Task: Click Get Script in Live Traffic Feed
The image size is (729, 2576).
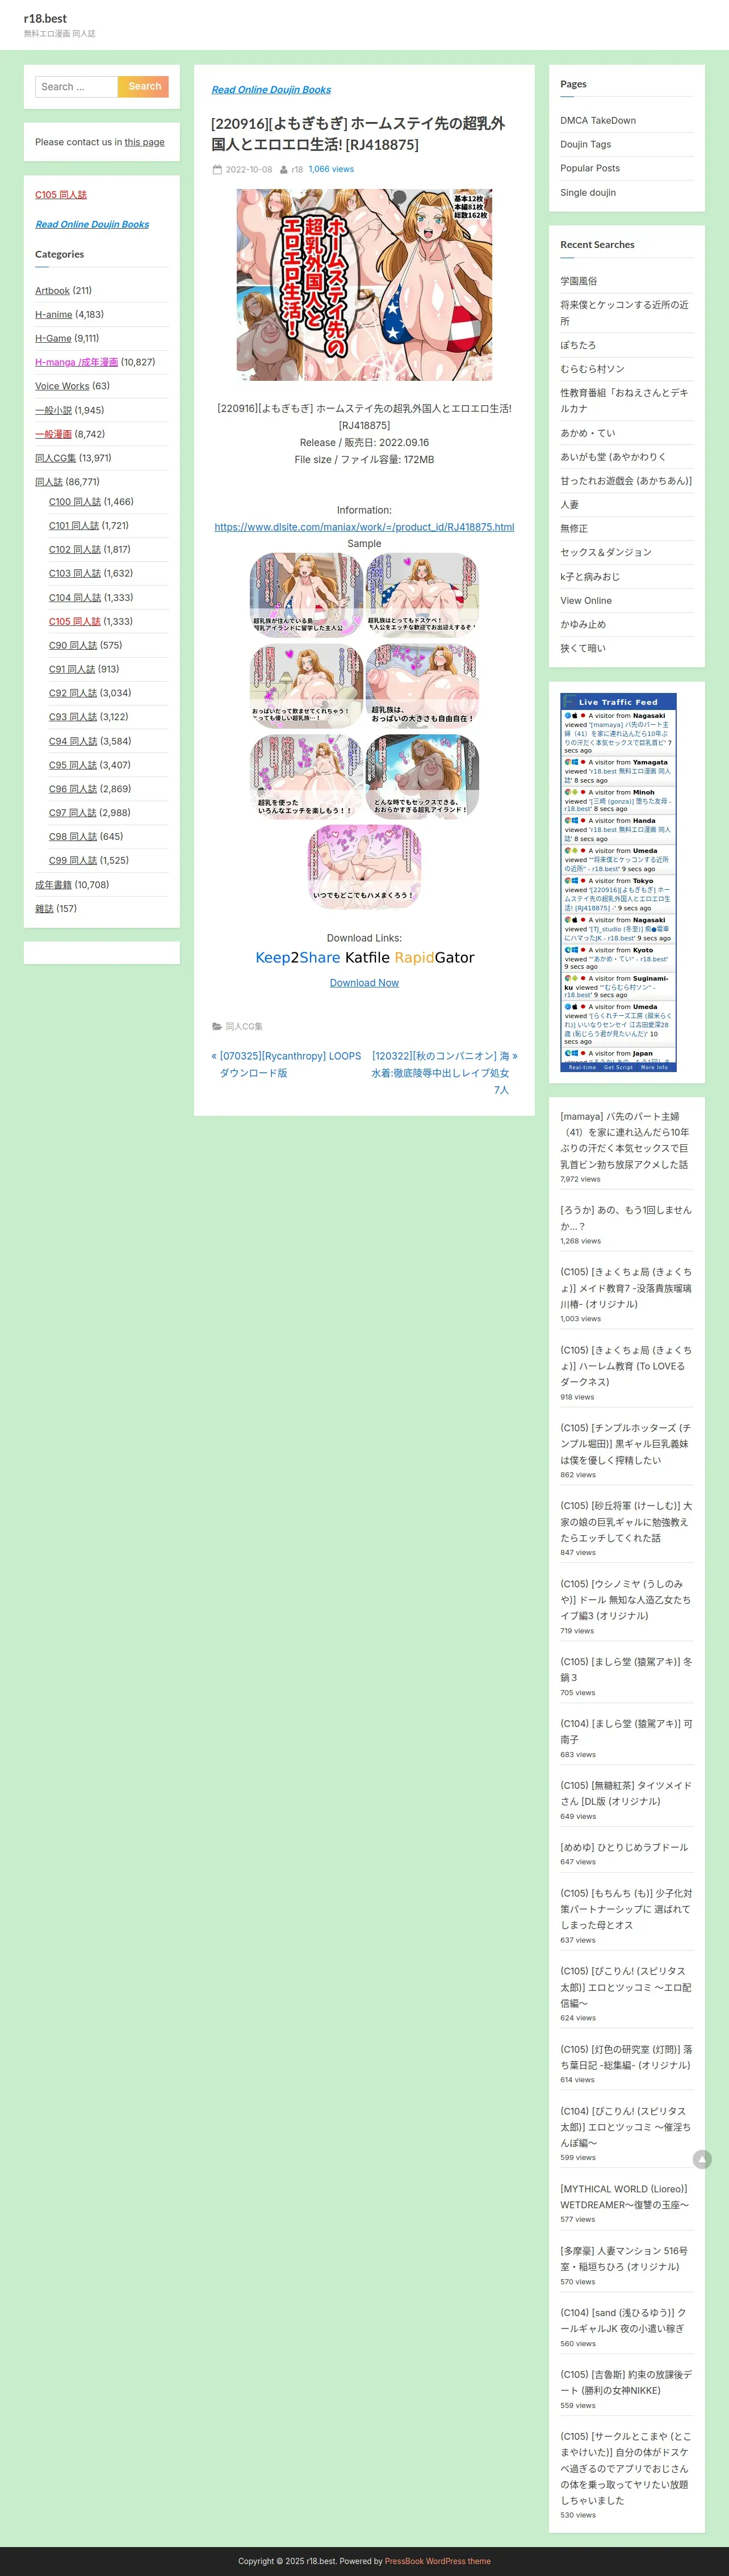Action: pos(618,1068)
